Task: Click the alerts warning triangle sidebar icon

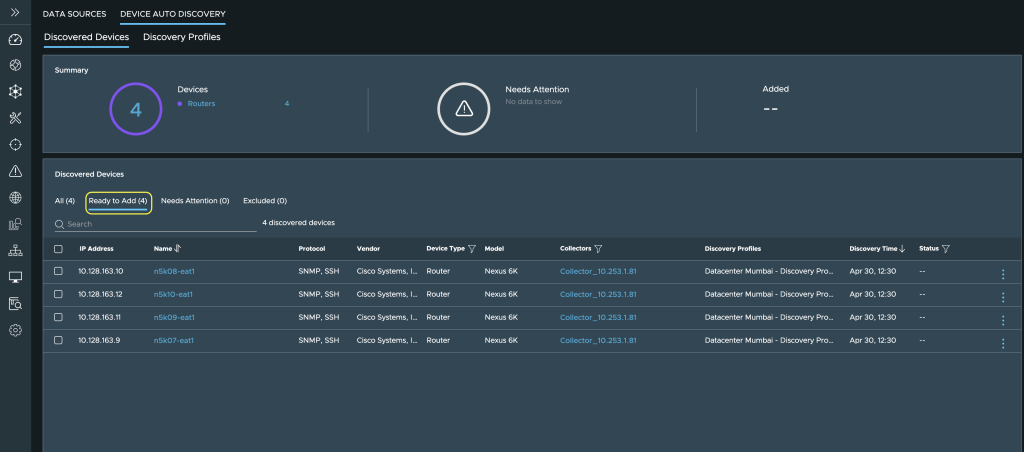Action: (15, 171)
